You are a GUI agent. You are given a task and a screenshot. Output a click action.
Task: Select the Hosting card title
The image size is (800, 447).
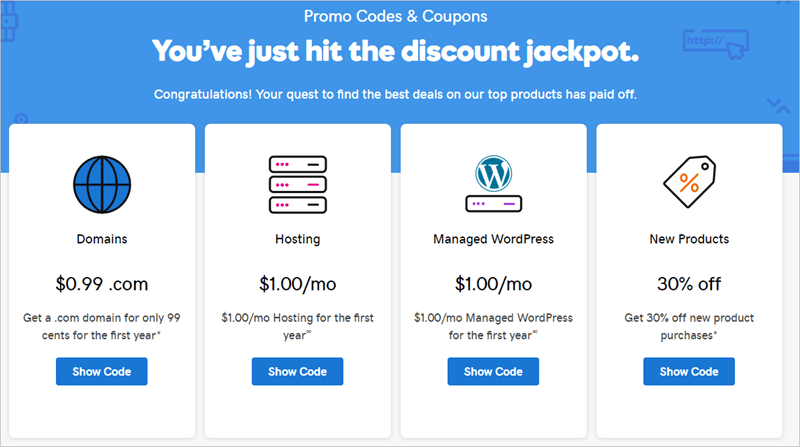pyautogui.click(x=297, y=239)
